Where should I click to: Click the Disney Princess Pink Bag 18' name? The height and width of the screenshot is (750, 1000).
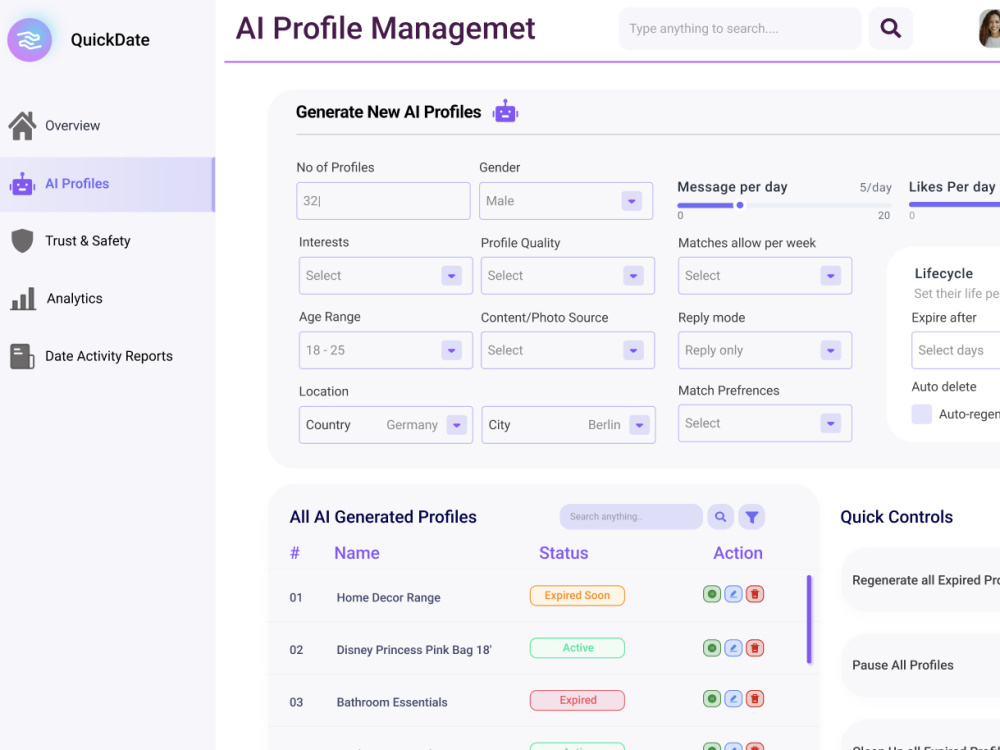coord(414,650)
